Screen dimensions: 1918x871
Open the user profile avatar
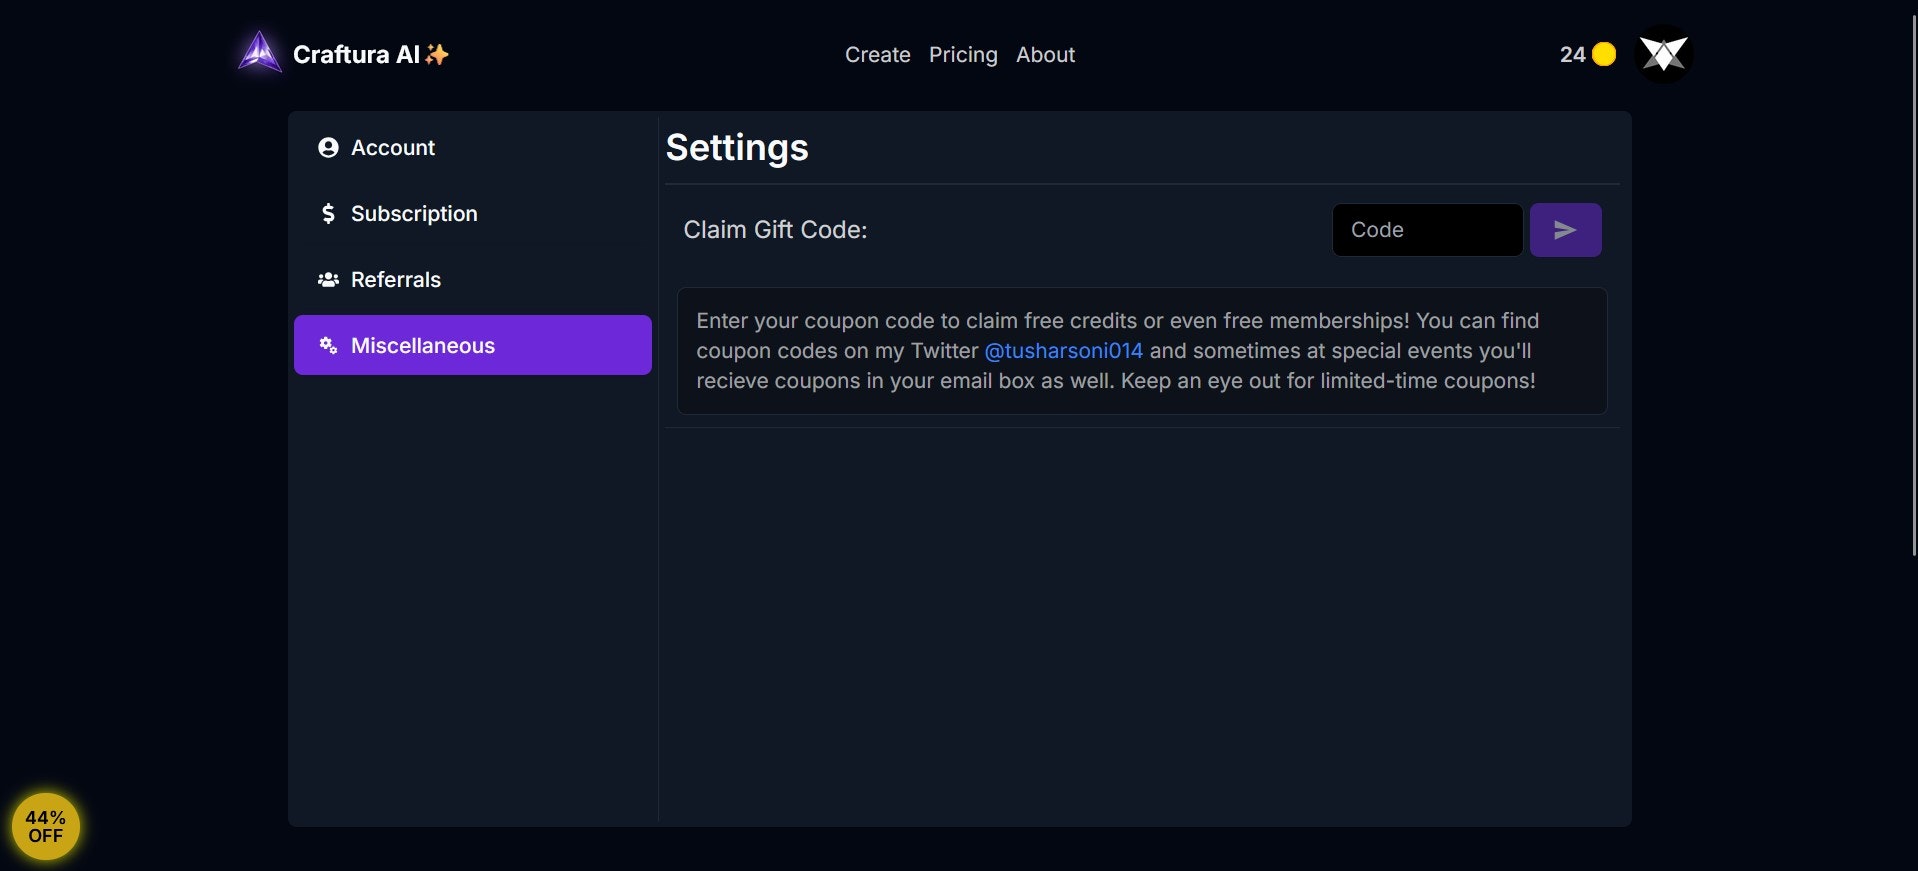click(1663, 54)
